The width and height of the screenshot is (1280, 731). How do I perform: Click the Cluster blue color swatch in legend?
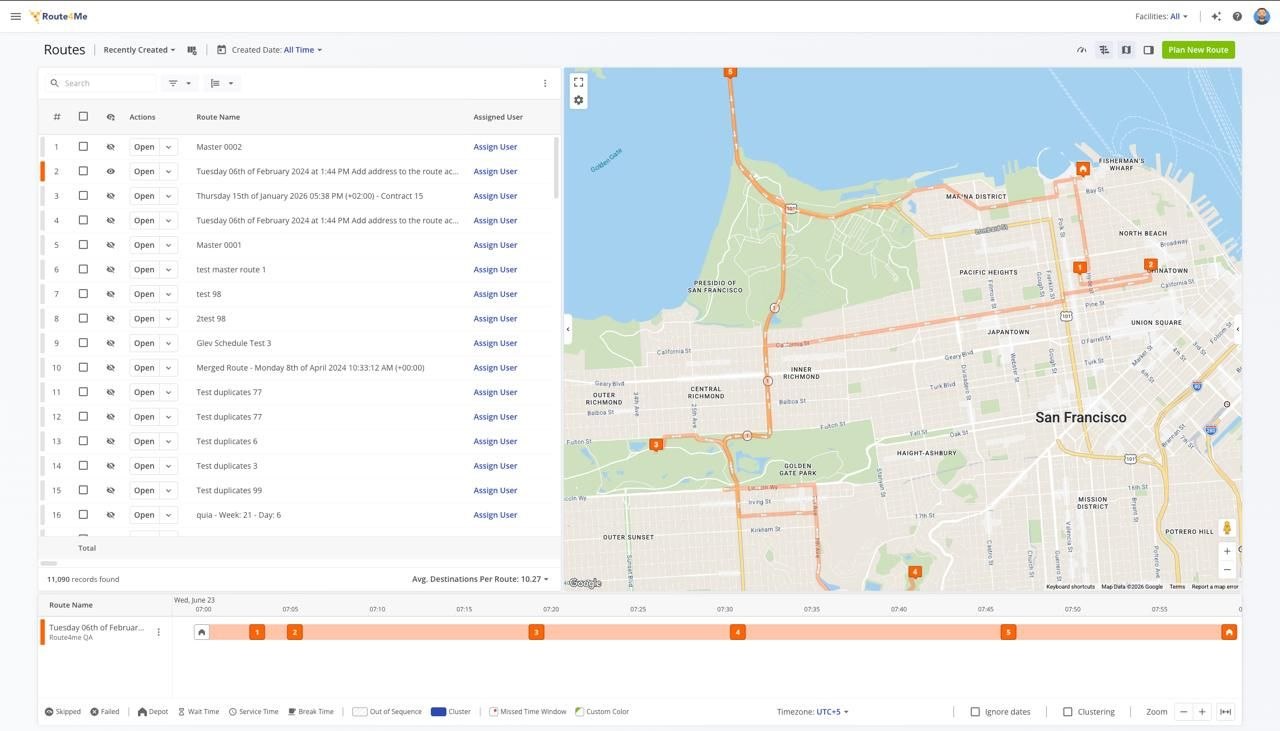[x=438, y=712]
